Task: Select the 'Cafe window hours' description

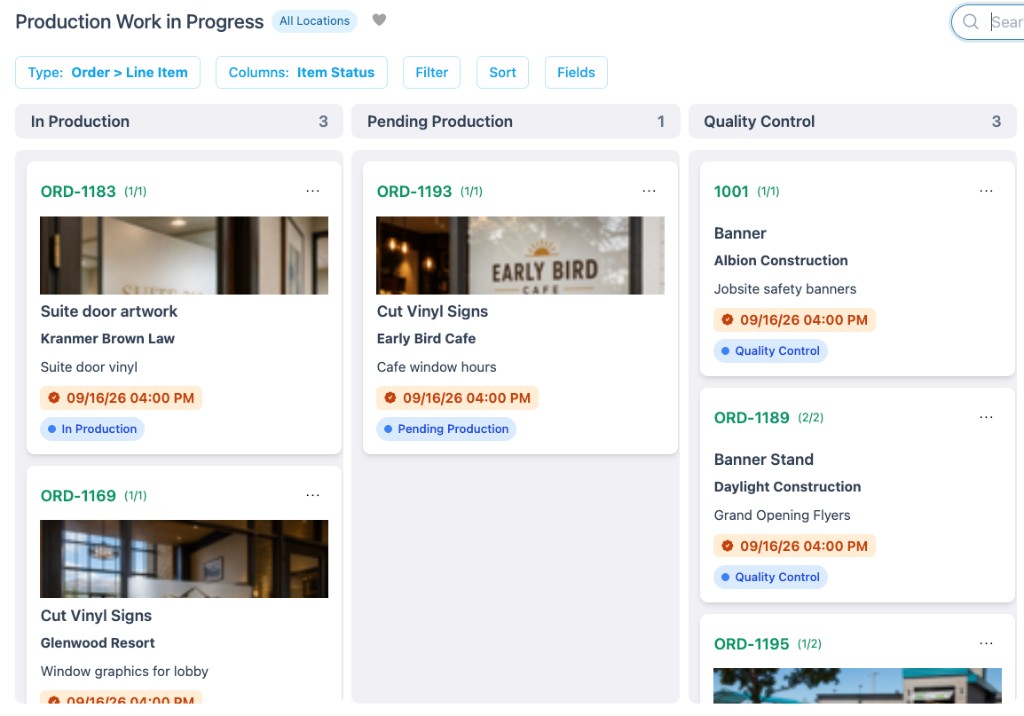Action: [x=436, y=366]
